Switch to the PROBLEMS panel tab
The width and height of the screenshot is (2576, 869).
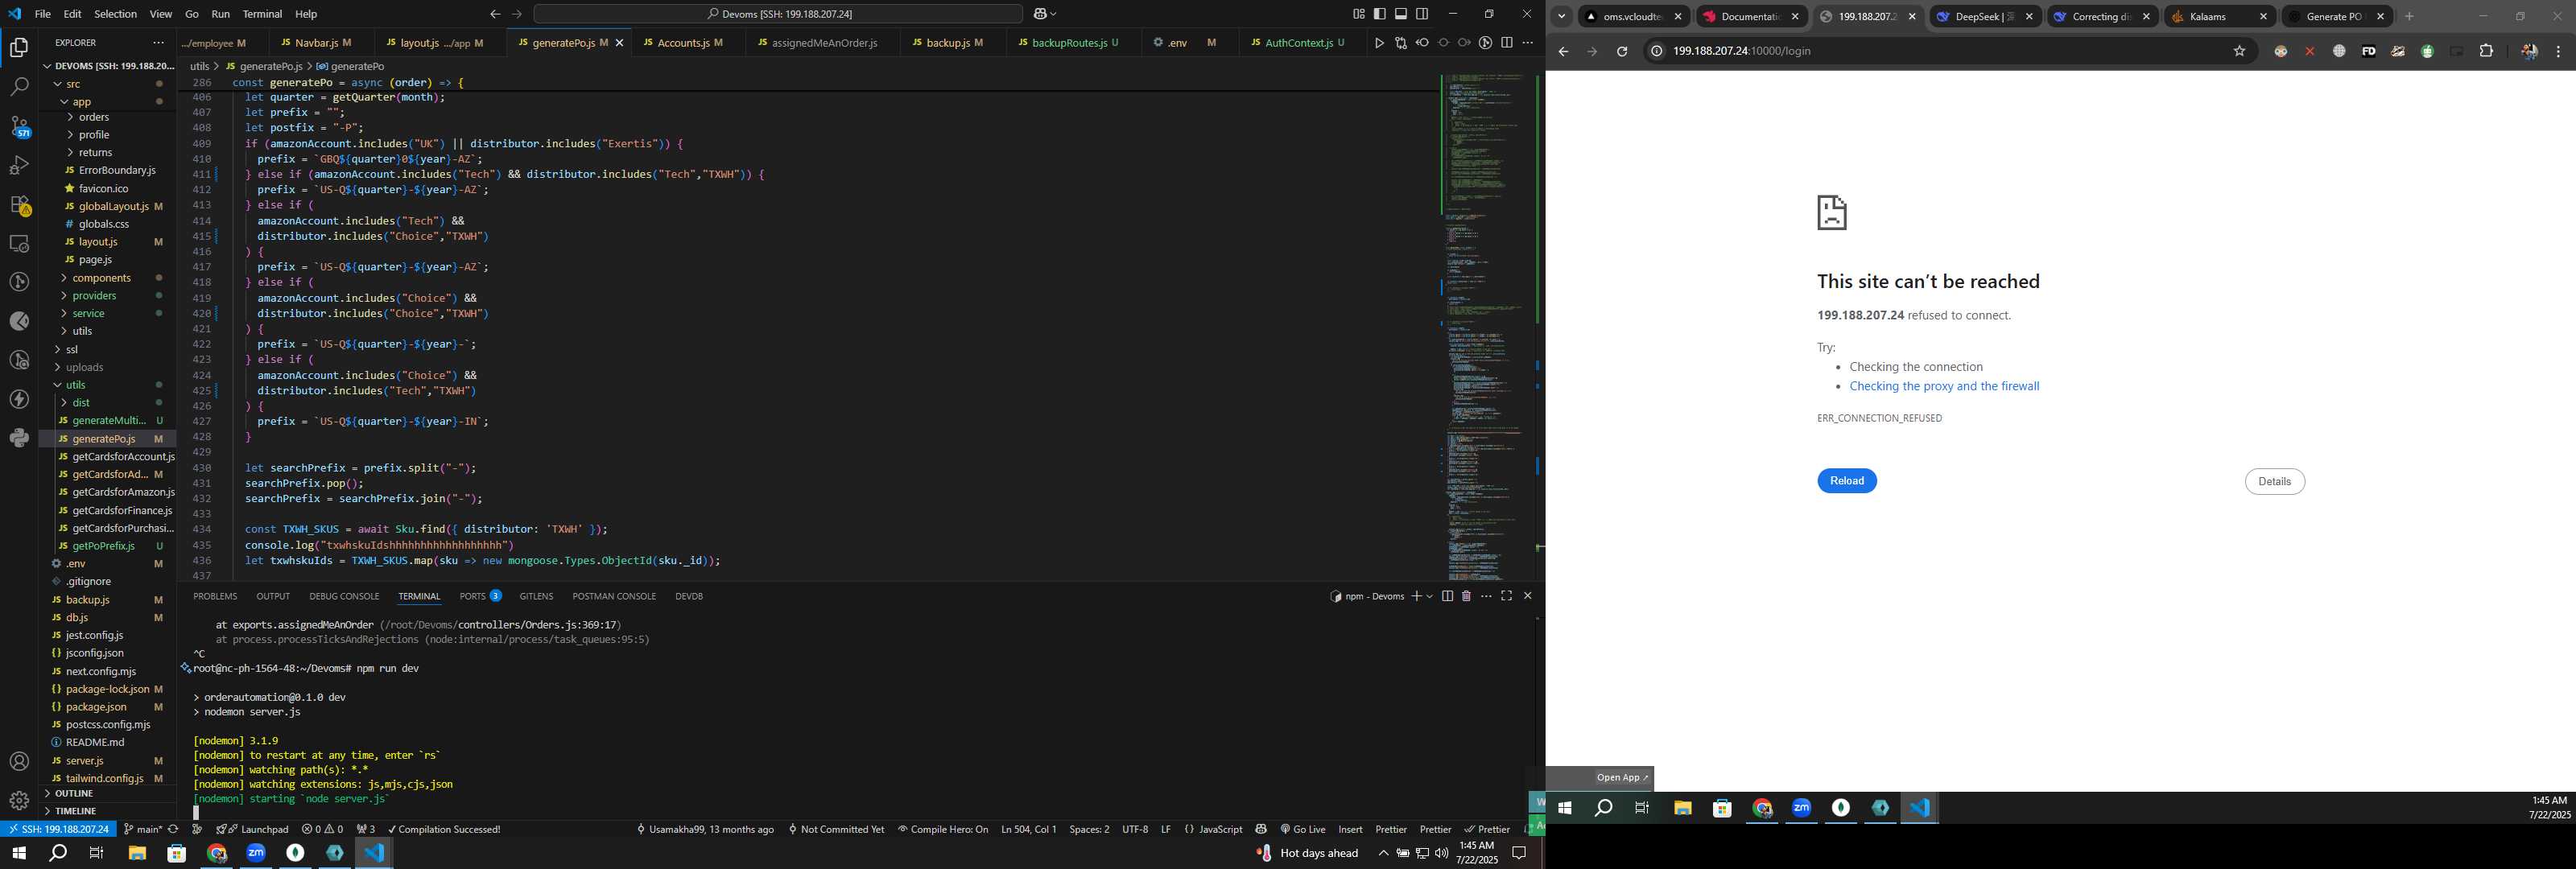[215, 596]
